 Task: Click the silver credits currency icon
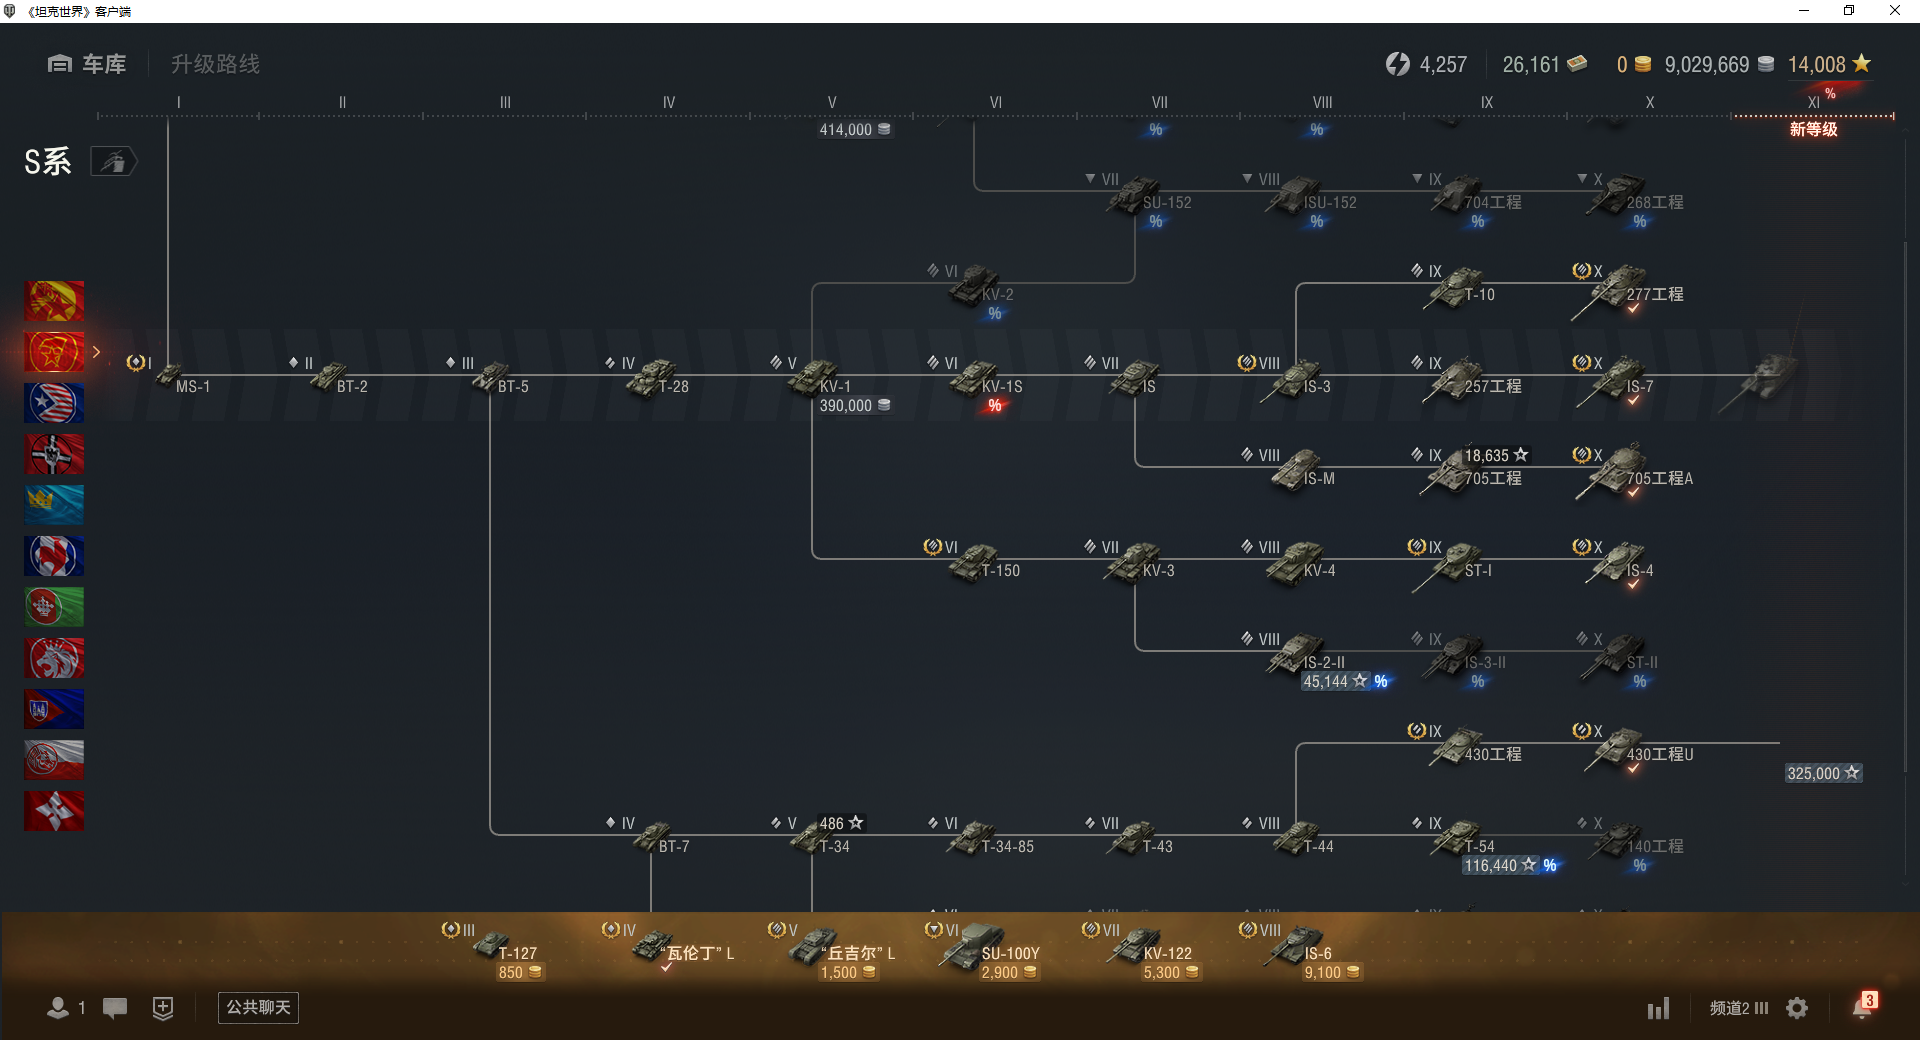[x=1766, y=64]
